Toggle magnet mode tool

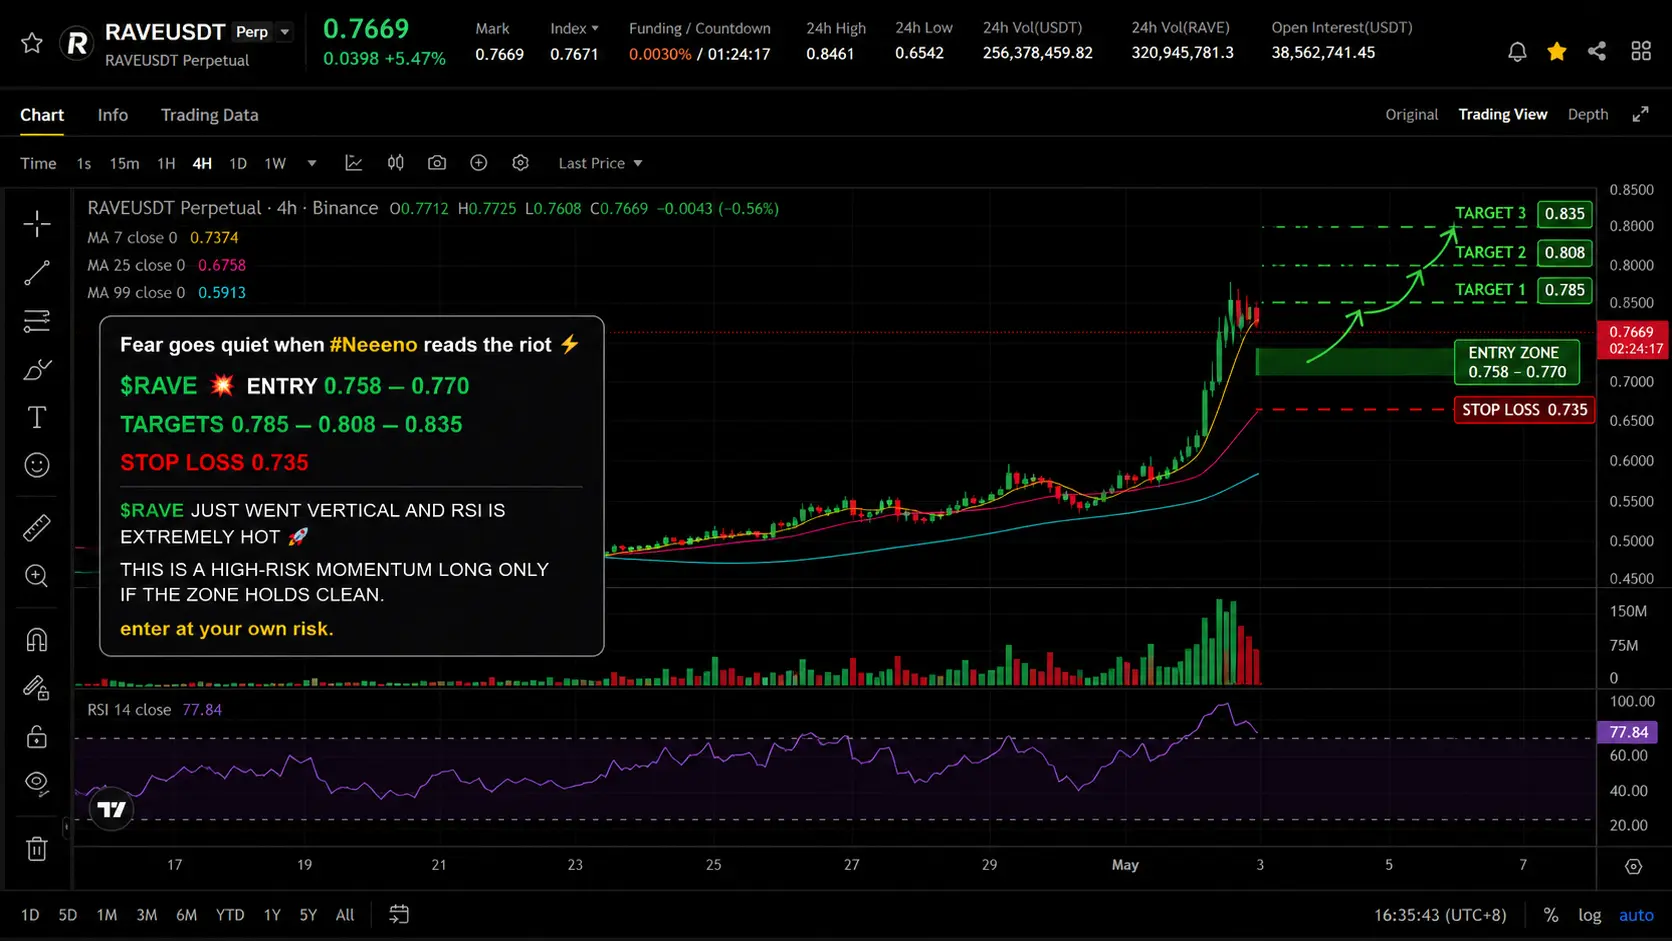(37, 640)
